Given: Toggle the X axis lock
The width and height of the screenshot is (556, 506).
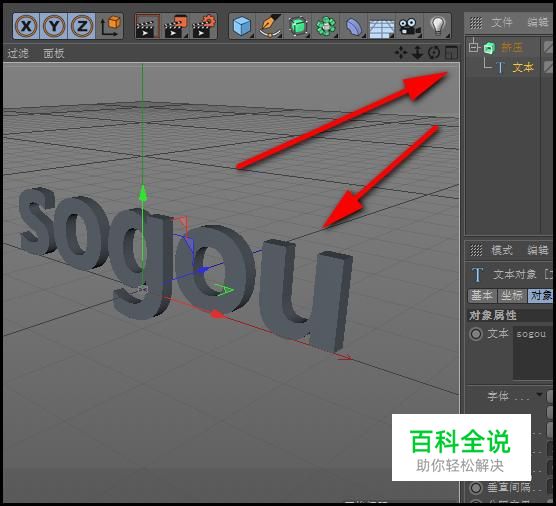Looking at the screenshot, I should 26,26.
